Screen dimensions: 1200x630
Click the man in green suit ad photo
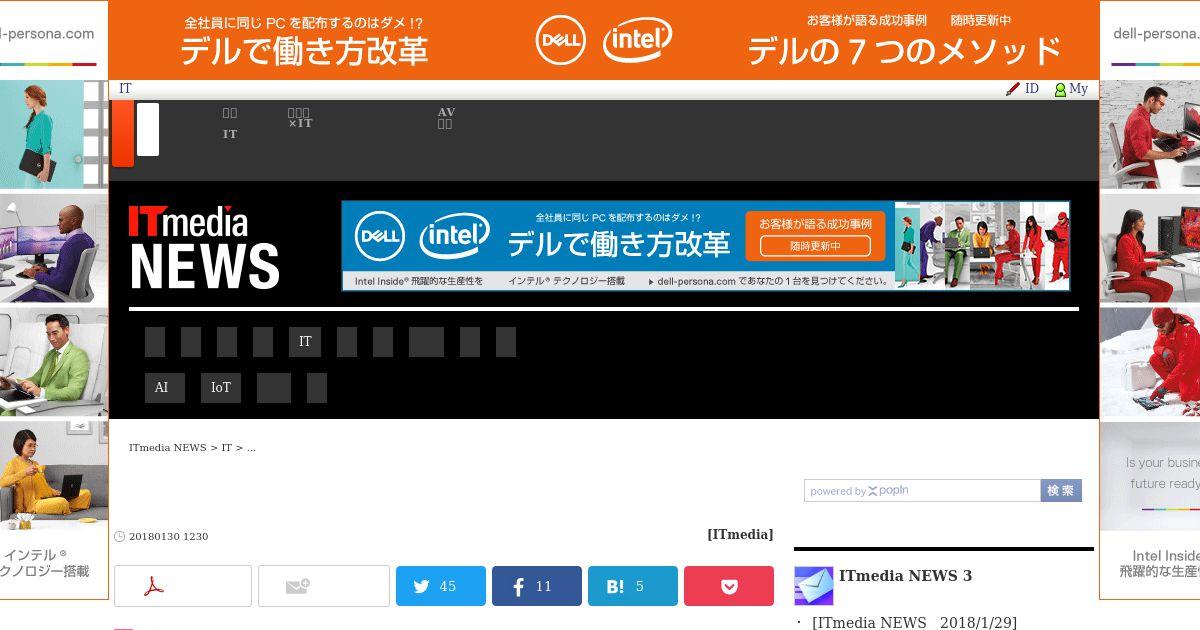54,362
